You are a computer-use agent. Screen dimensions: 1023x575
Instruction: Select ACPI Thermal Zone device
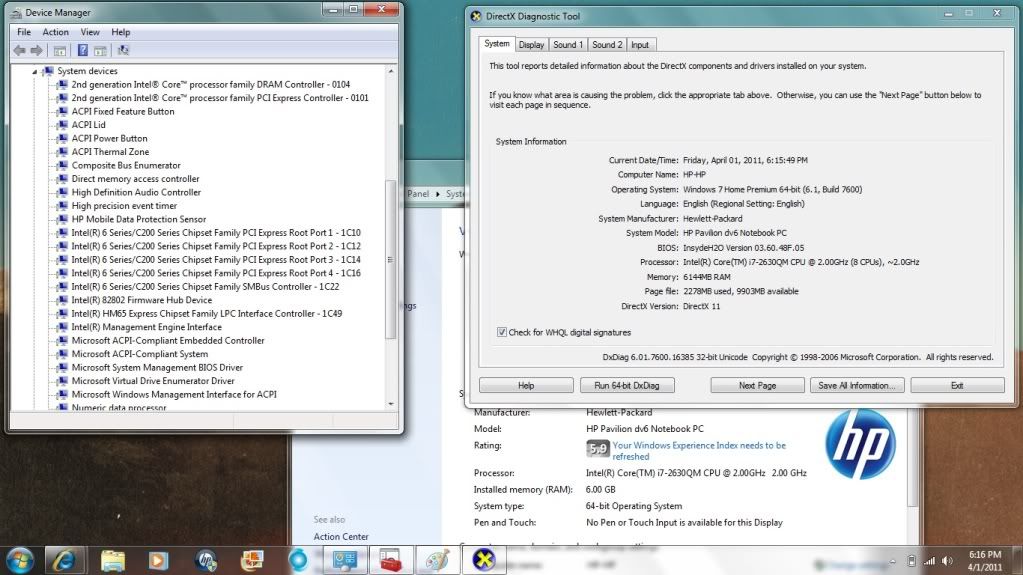click(x=110, y=152)
